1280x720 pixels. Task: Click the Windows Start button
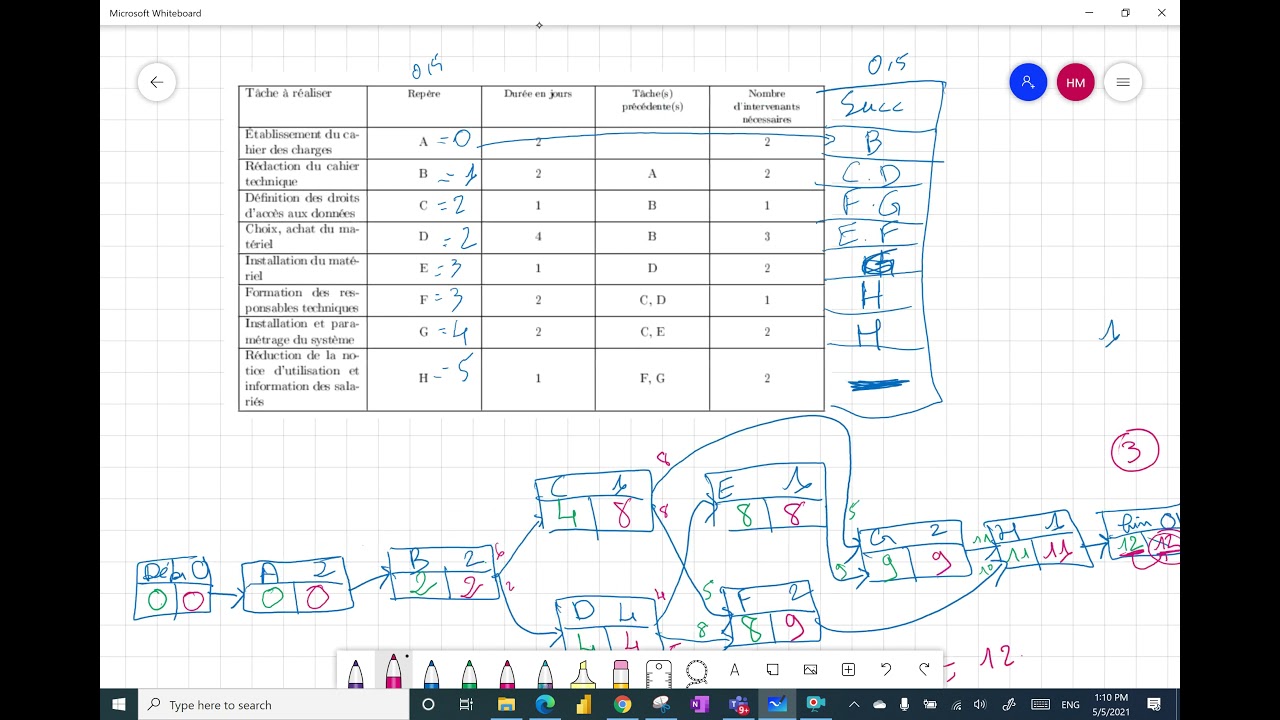(119, 704)
